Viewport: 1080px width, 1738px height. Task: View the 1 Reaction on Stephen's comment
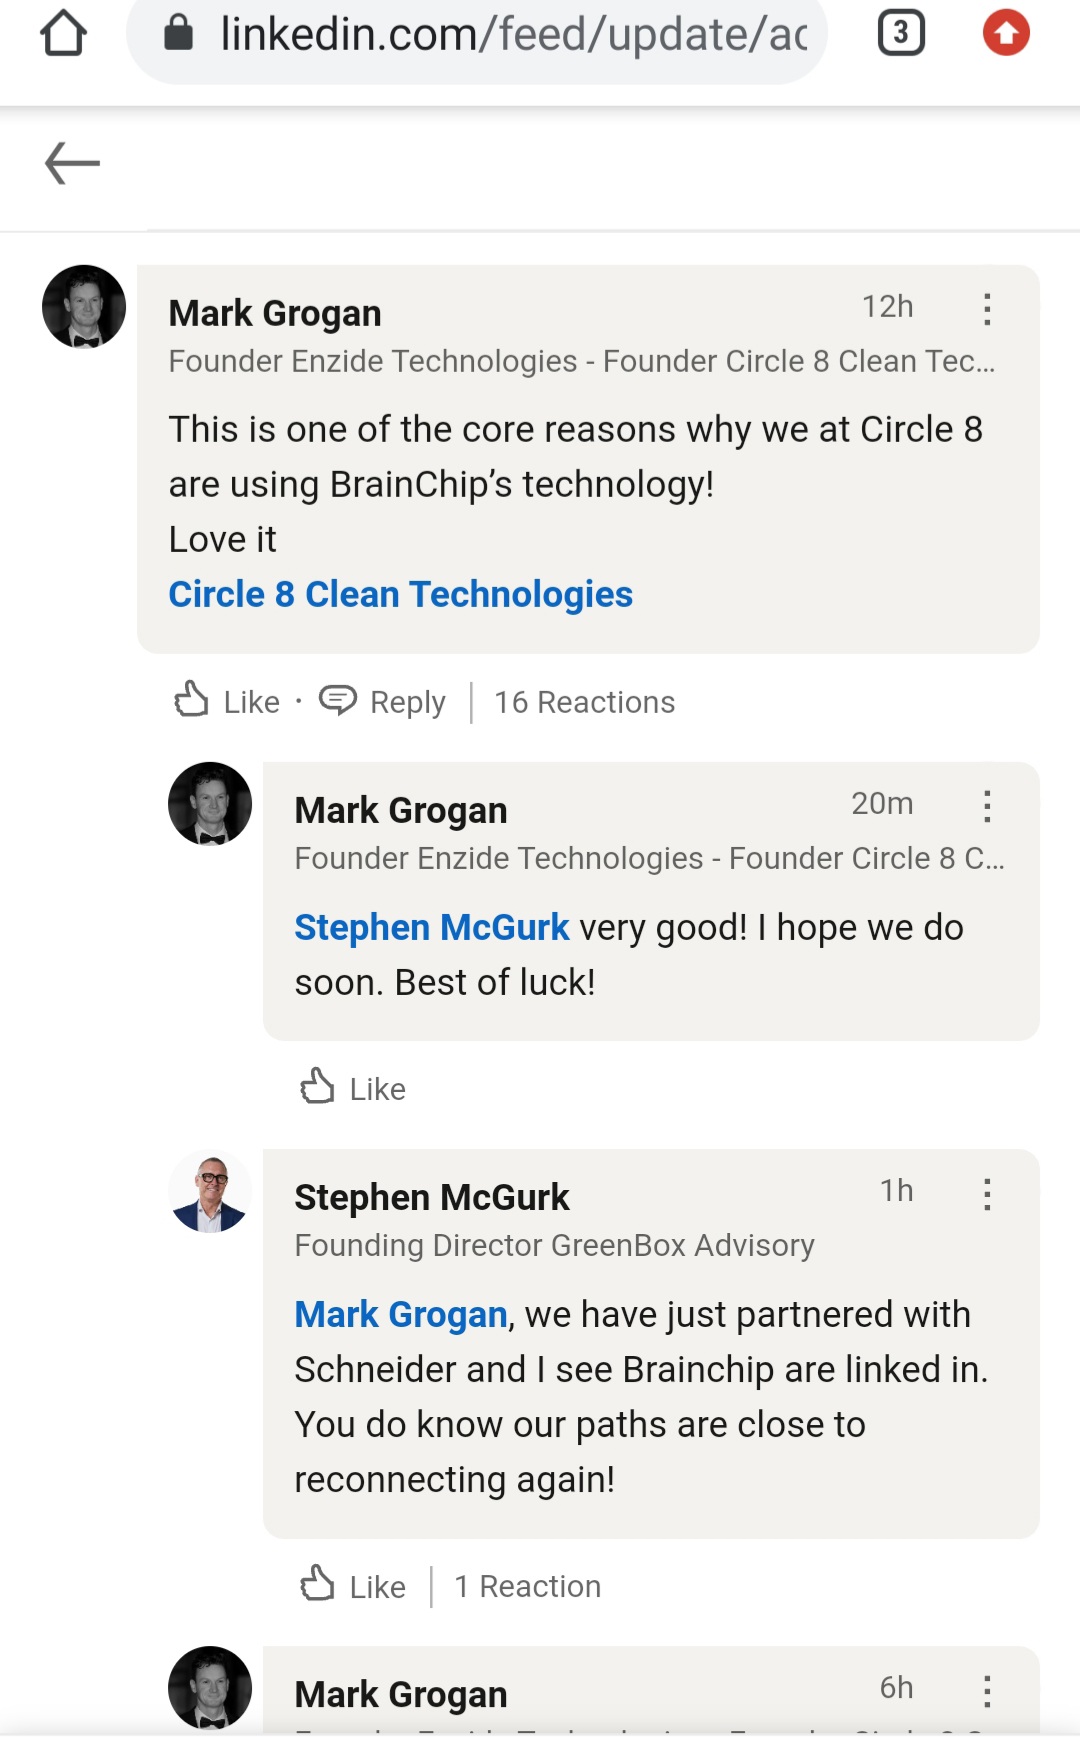(x=528, y=1586)
